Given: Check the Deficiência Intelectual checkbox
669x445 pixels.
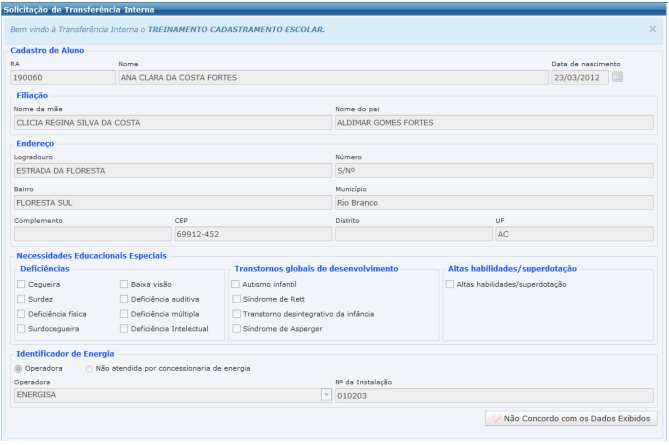Looking at the screenshot, I should (x=124, y=328).
